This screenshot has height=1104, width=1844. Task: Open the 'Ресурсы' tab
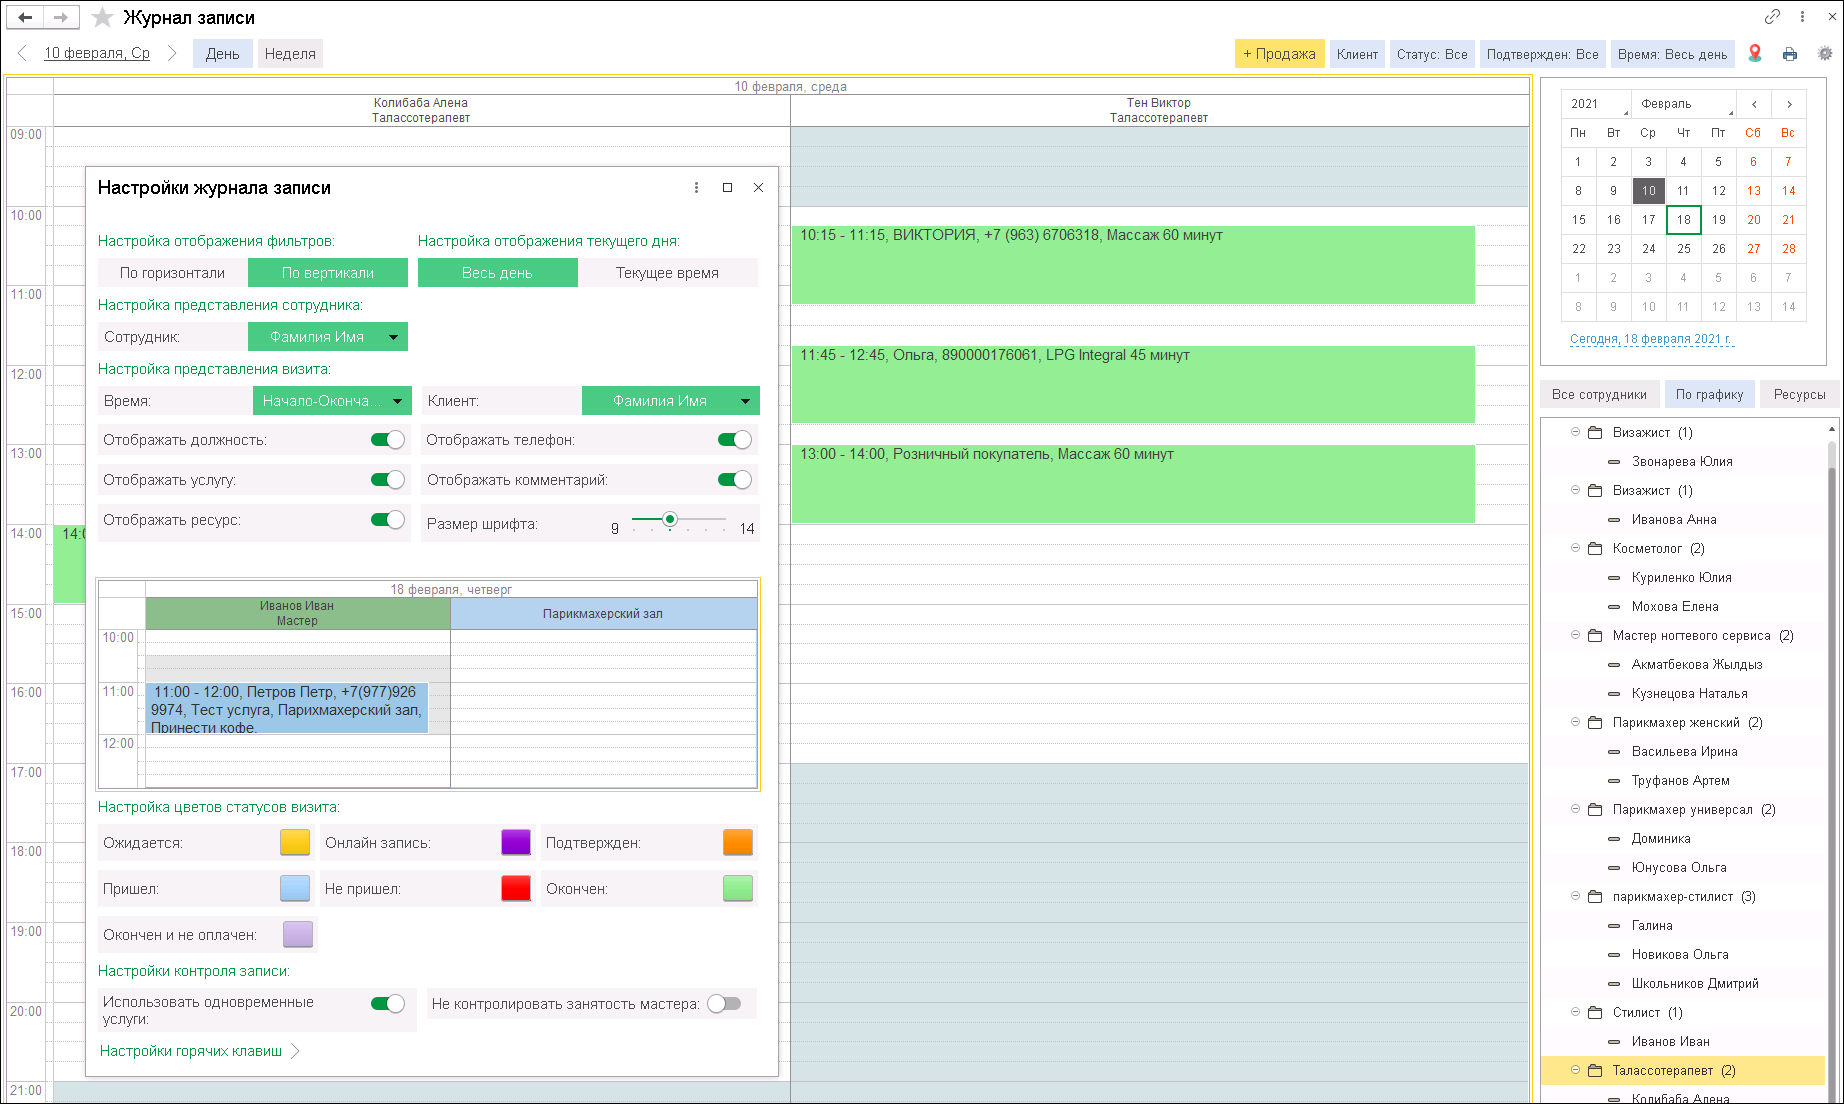(1799, 394)
